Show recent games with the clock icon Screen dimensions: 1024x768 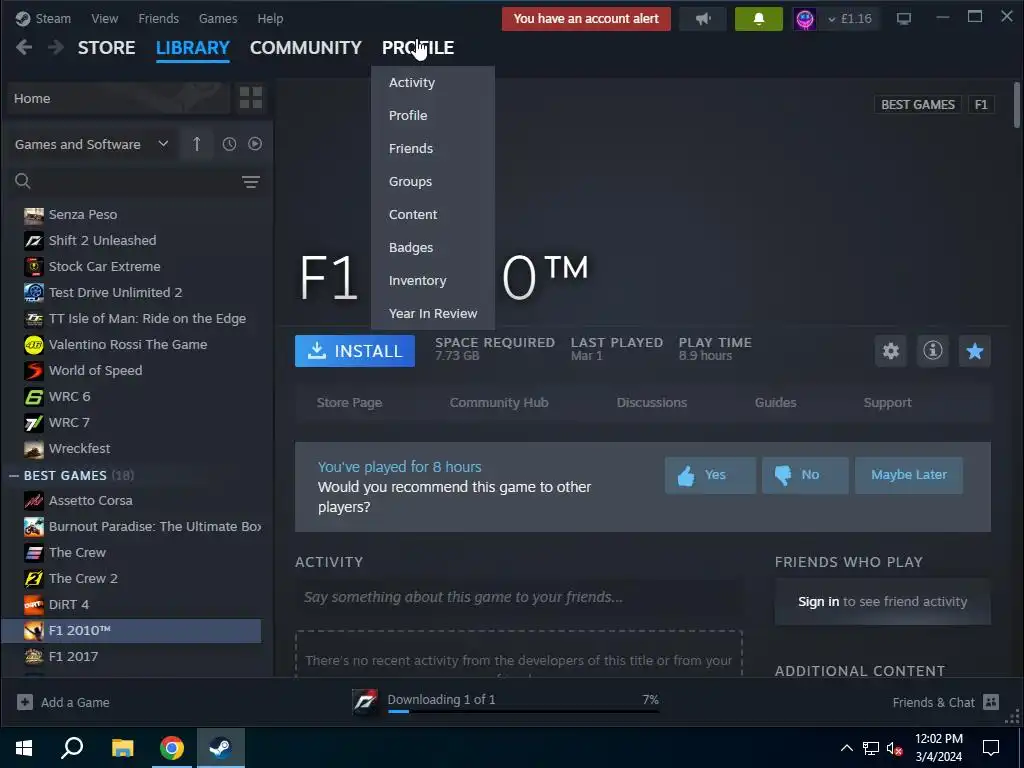click(x=229, y=144)
